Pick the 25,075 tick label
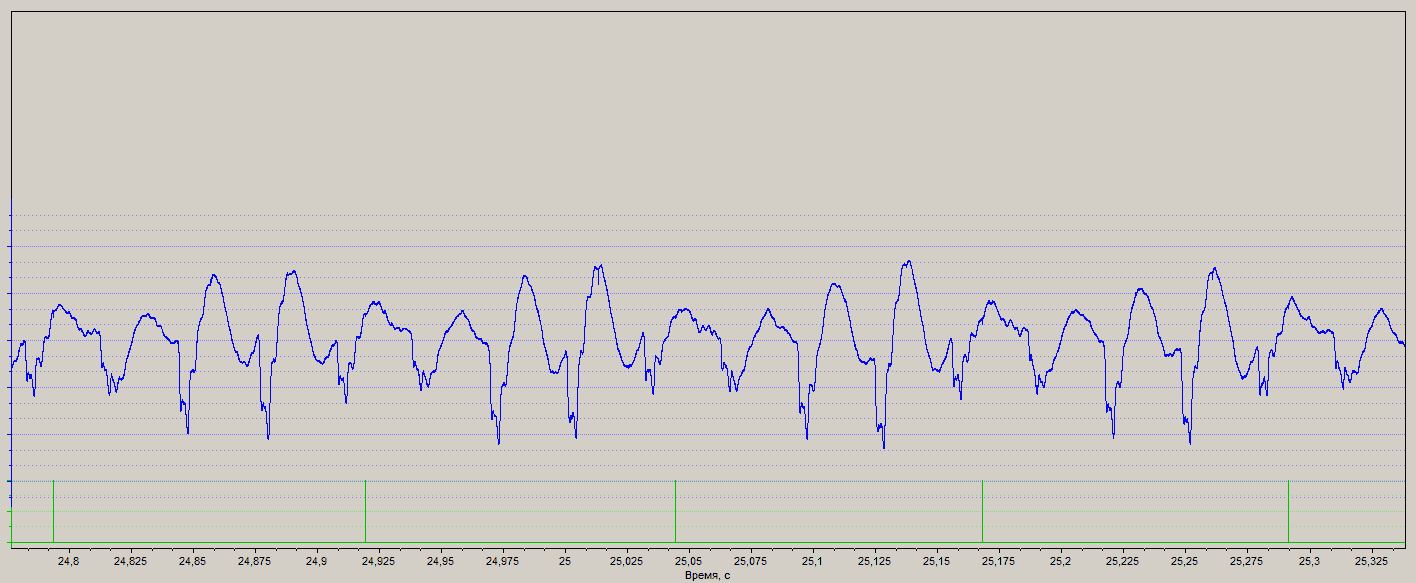Image resolution: width=1416 pixels, height=583 pixels. tap(751, 561)
